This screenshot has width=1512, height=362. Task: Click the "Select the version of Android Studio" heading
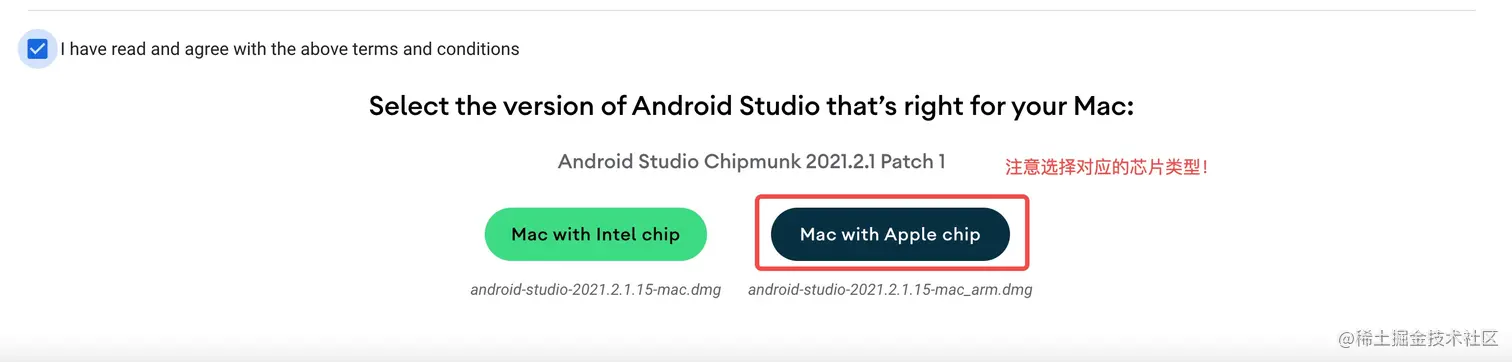(x=751, y=106)
